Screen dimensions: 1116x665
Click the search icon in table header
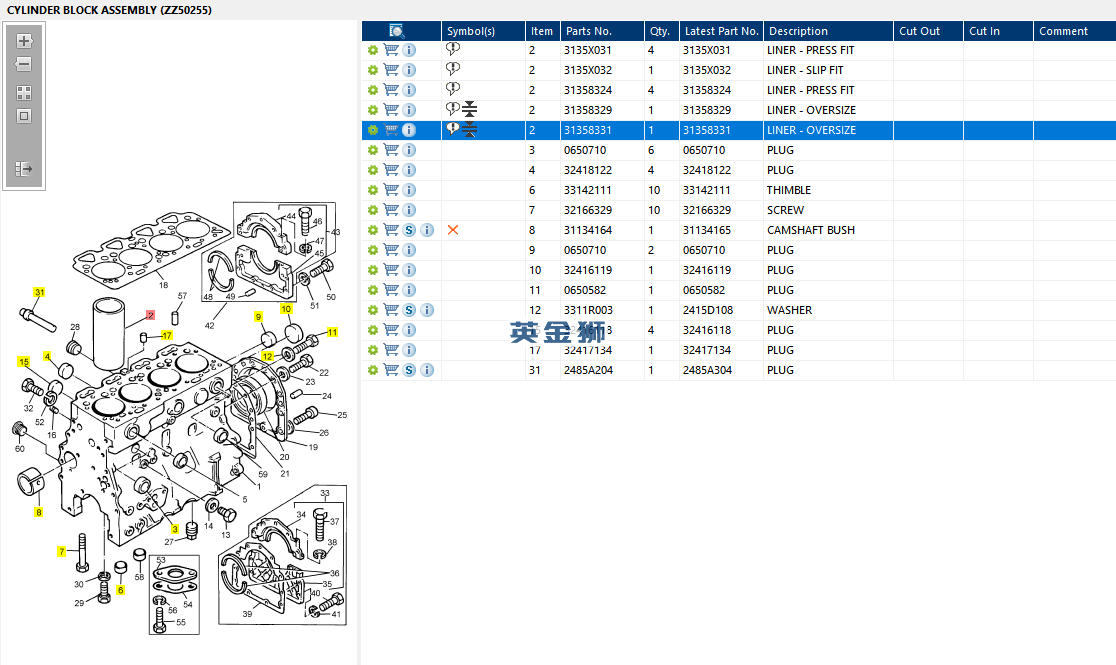(397, 31)
